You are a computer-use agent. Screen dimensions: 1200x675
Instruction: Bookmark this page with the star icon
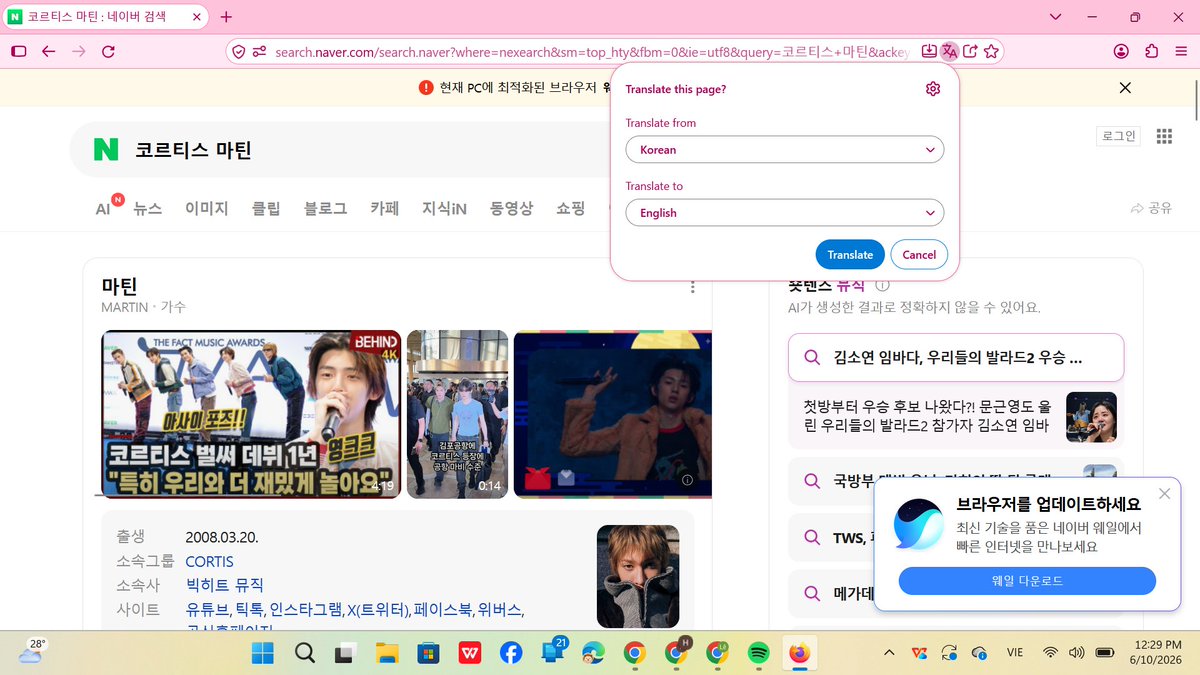pos(991,51)
